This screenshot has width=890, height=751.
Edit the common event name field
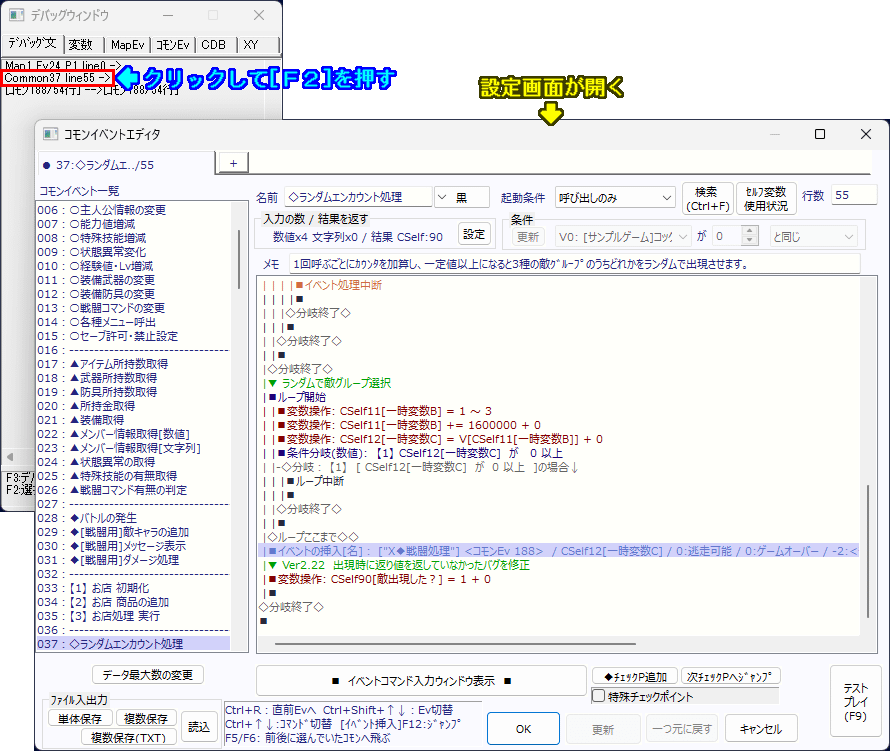click(x=358, y=197)
